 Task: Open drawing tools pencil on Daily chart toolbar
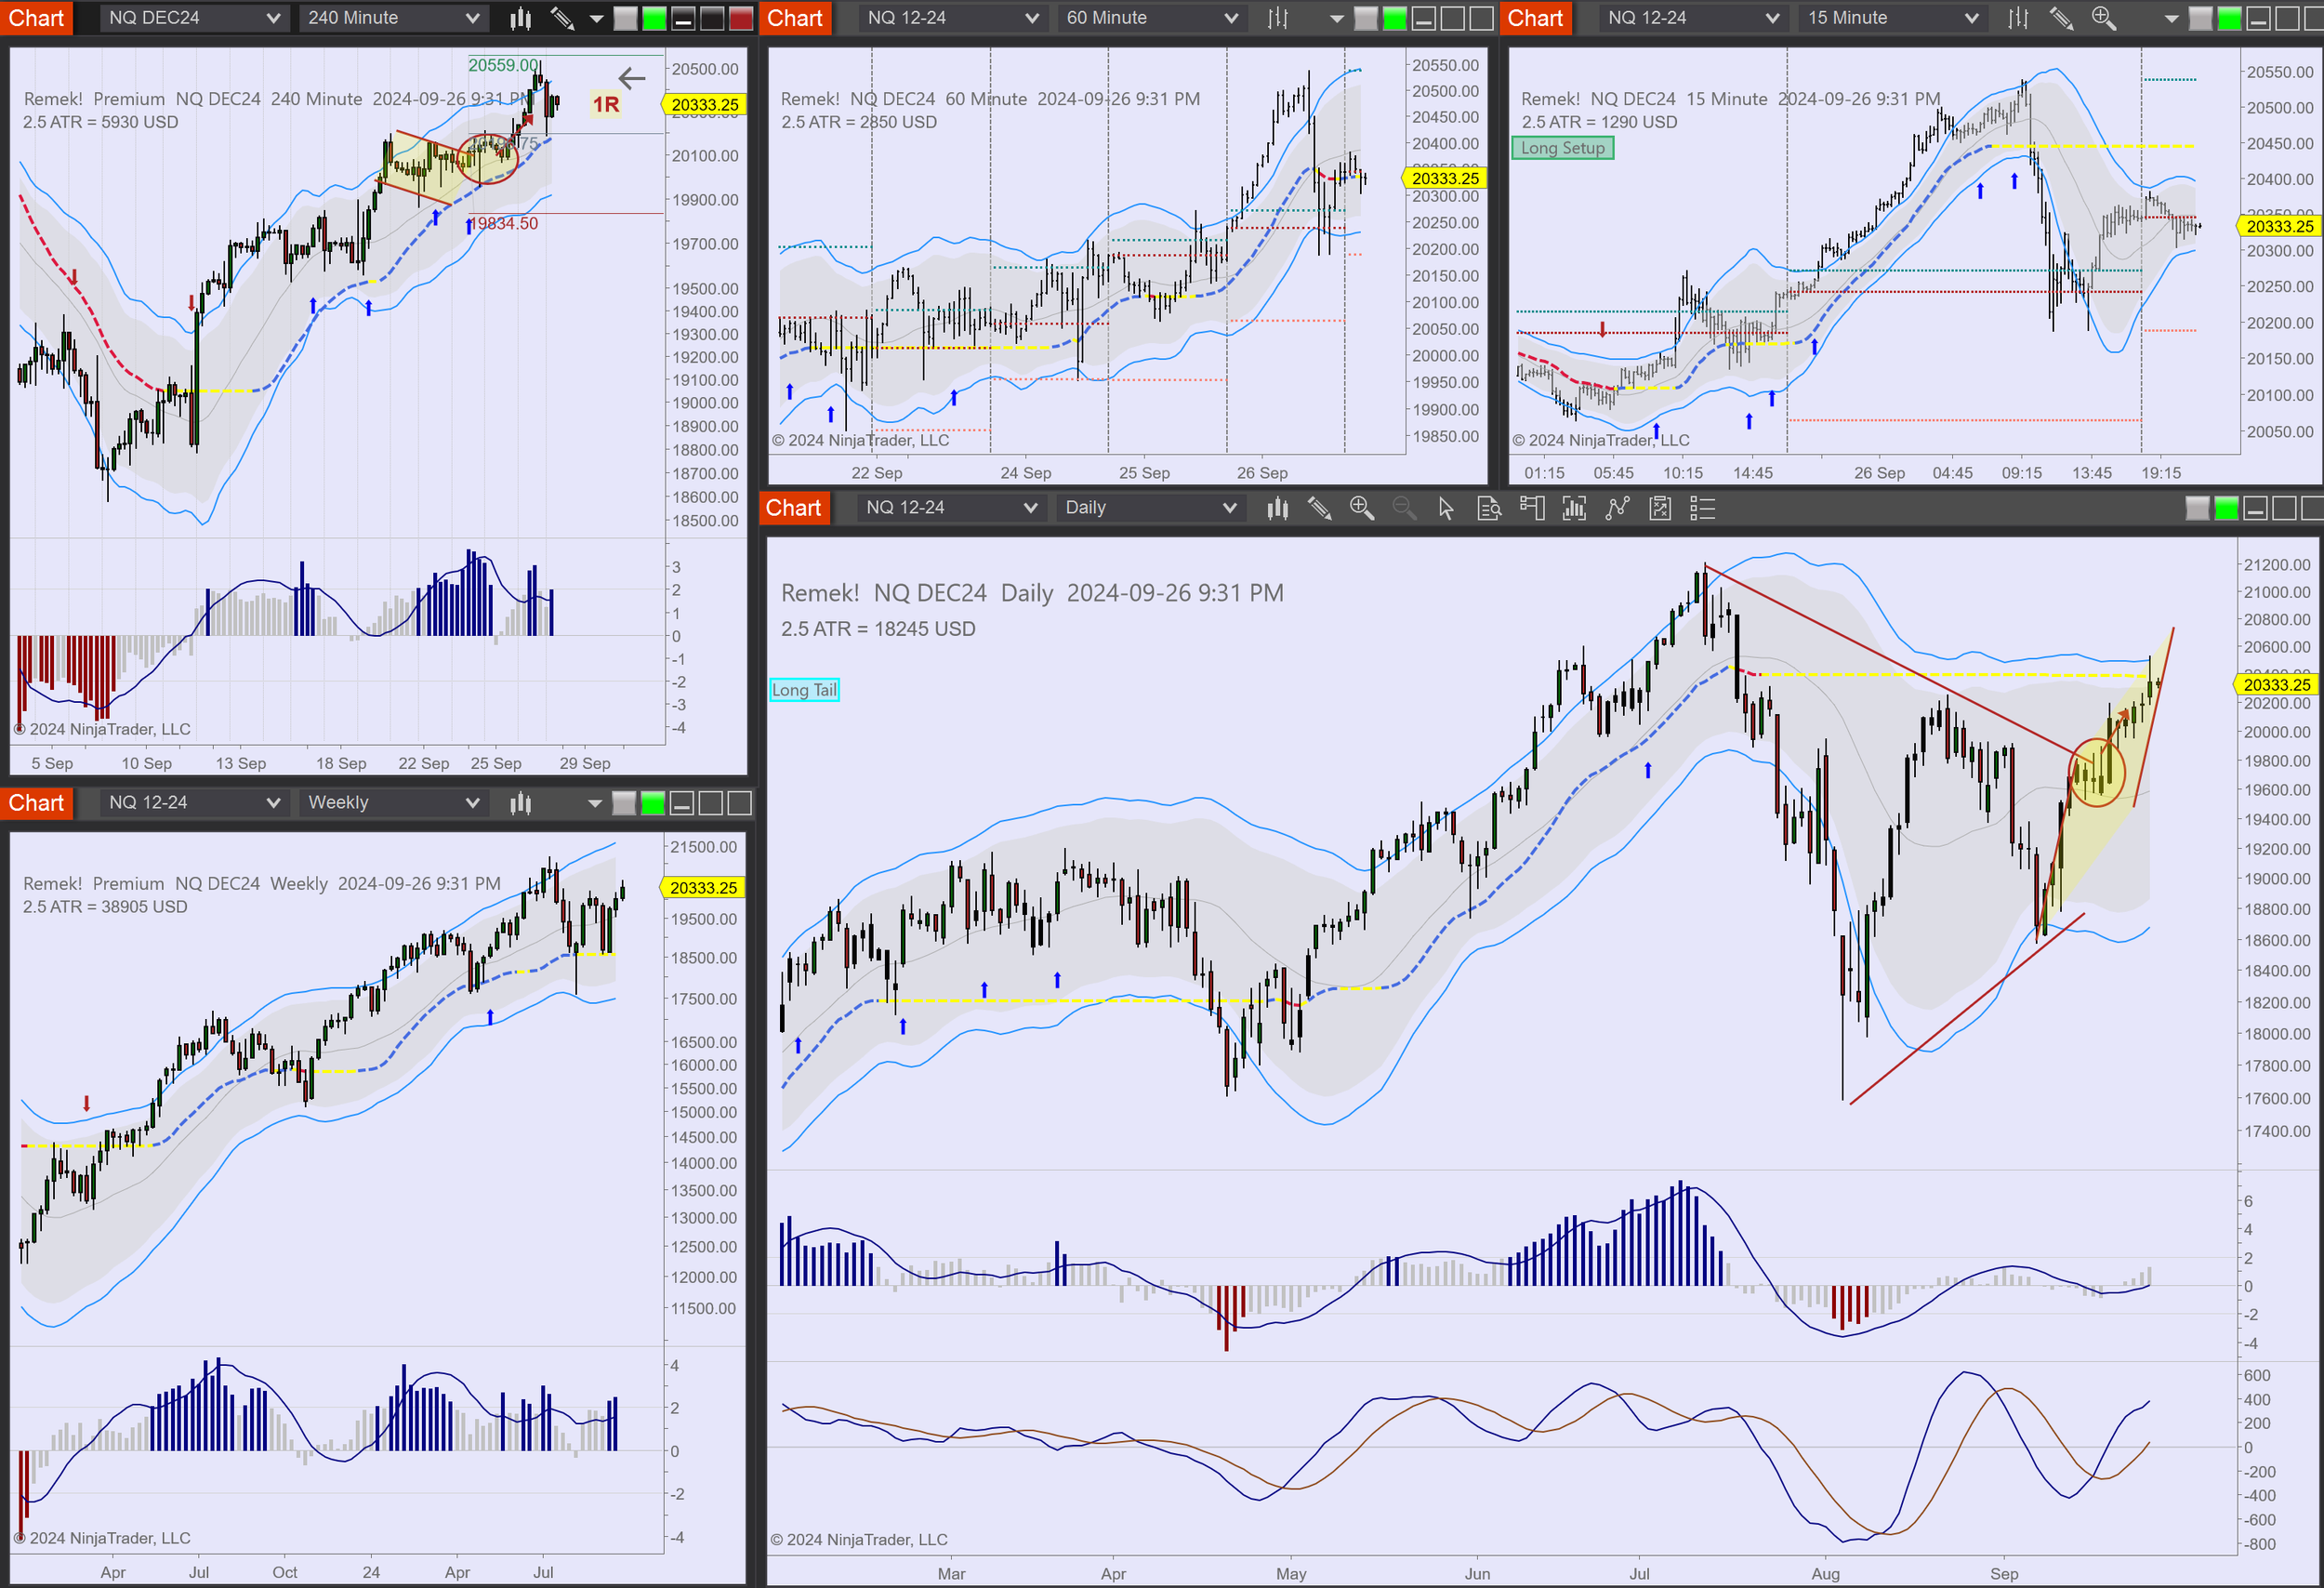coord(1319,508)
